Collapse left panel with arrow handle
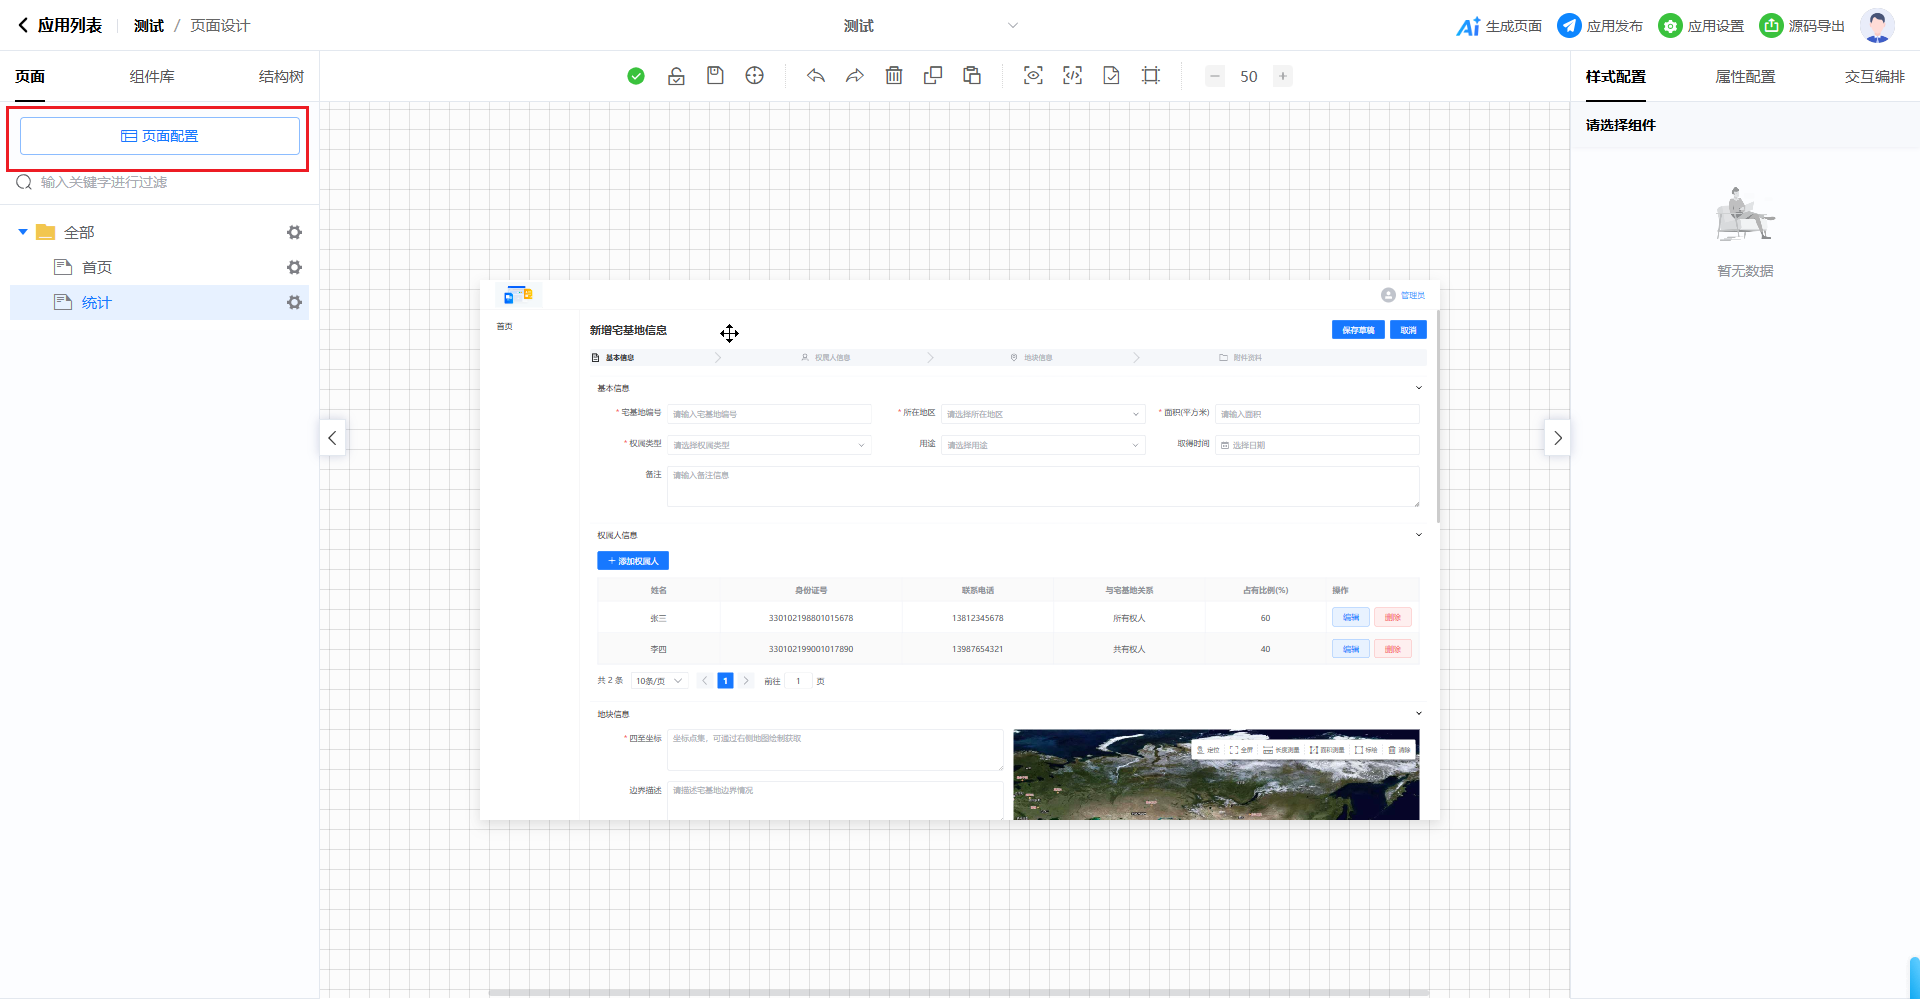This screenshot has height=999, width=1920. tap(332, 438)
